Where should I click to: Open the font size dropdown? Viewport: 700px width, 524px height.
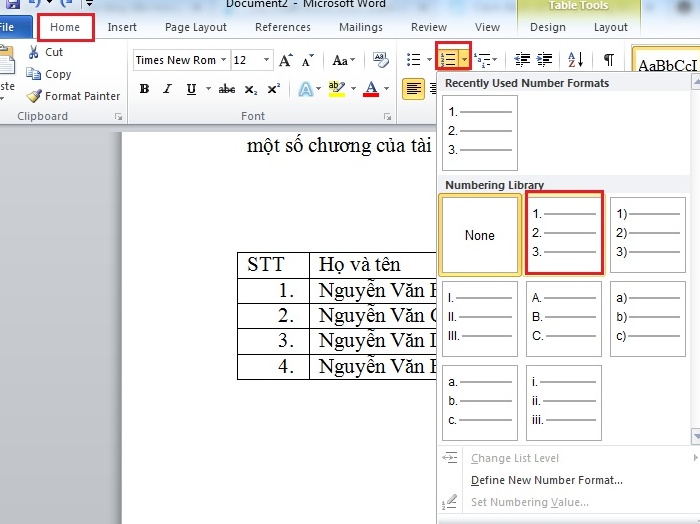click(x=267, y=60)
